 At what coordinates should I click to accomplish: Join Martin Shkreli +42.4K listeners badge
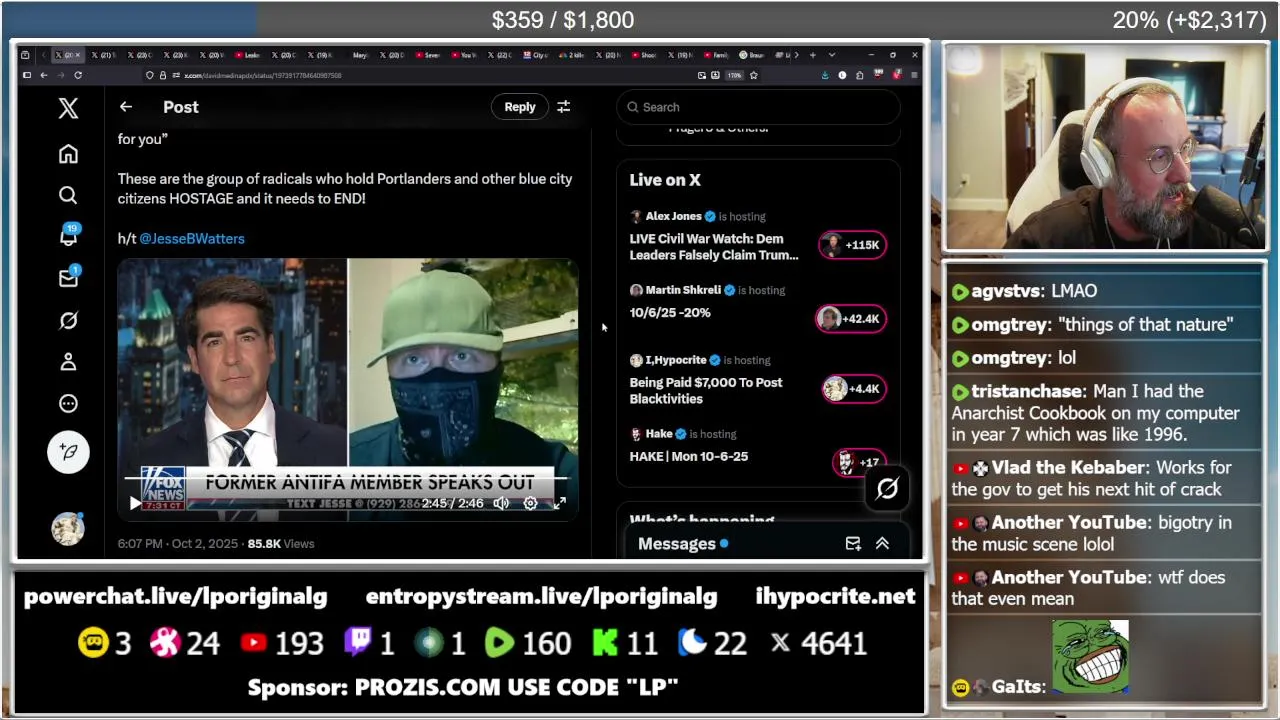tap(850, 319)
